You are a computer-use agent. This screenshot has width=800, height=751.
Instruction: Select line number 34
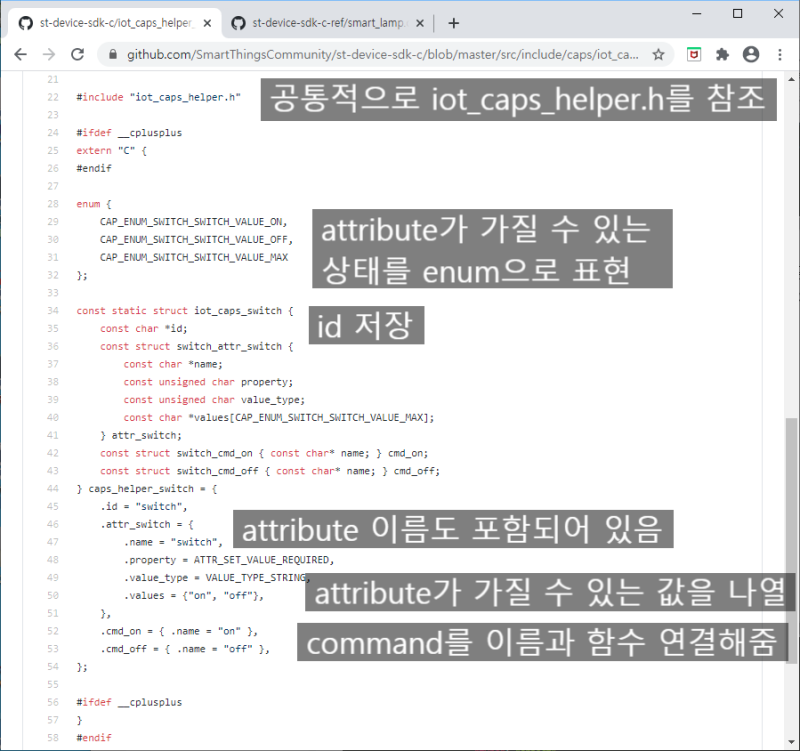point(53,310)
